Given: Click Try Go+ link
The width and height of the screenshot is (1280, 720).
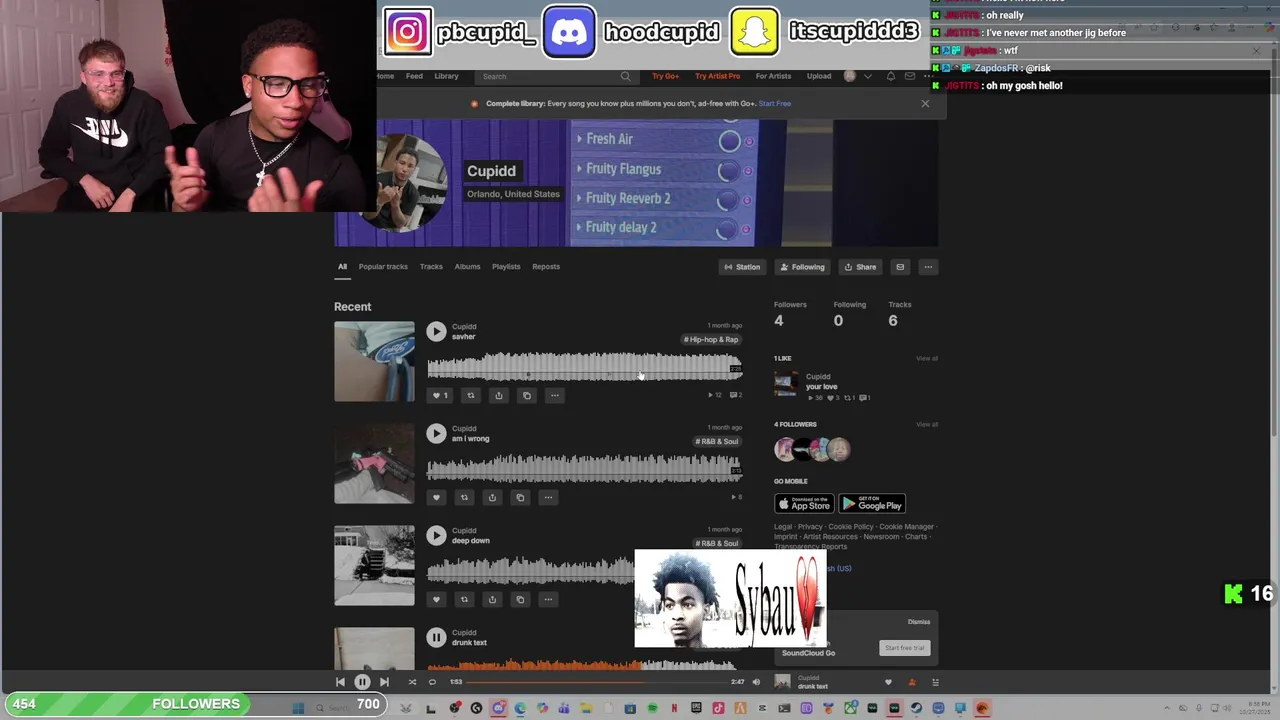Looking at the screenshot, I should pos(666,76).
